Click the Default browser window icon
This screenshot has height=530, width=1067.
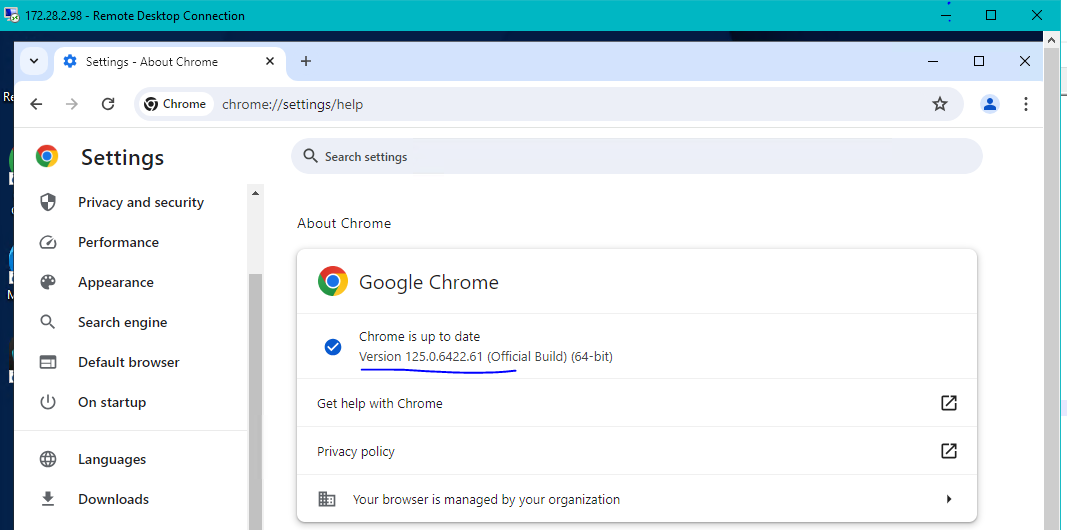click(48, 362)
